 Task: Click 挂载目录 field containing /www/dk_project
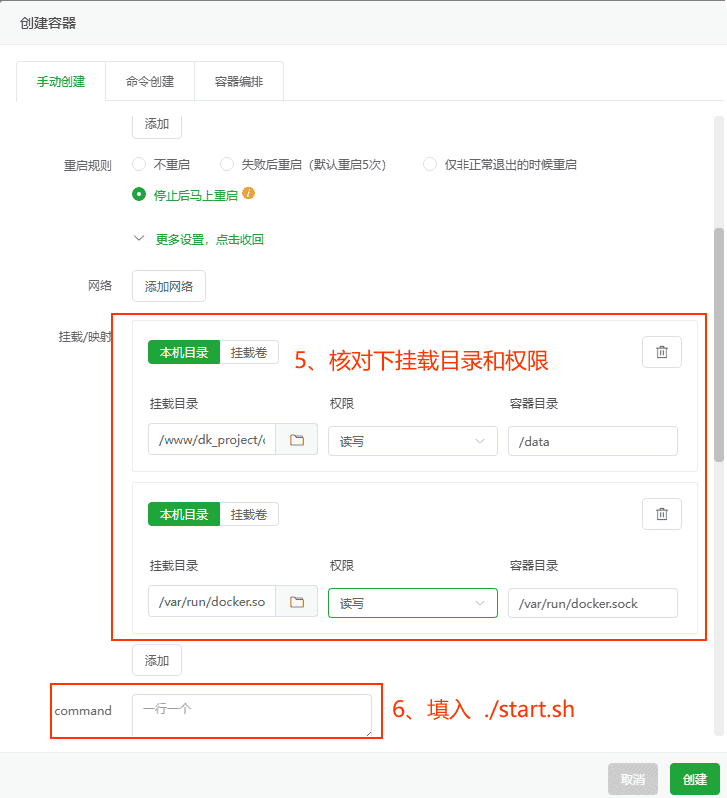point(212,440)
